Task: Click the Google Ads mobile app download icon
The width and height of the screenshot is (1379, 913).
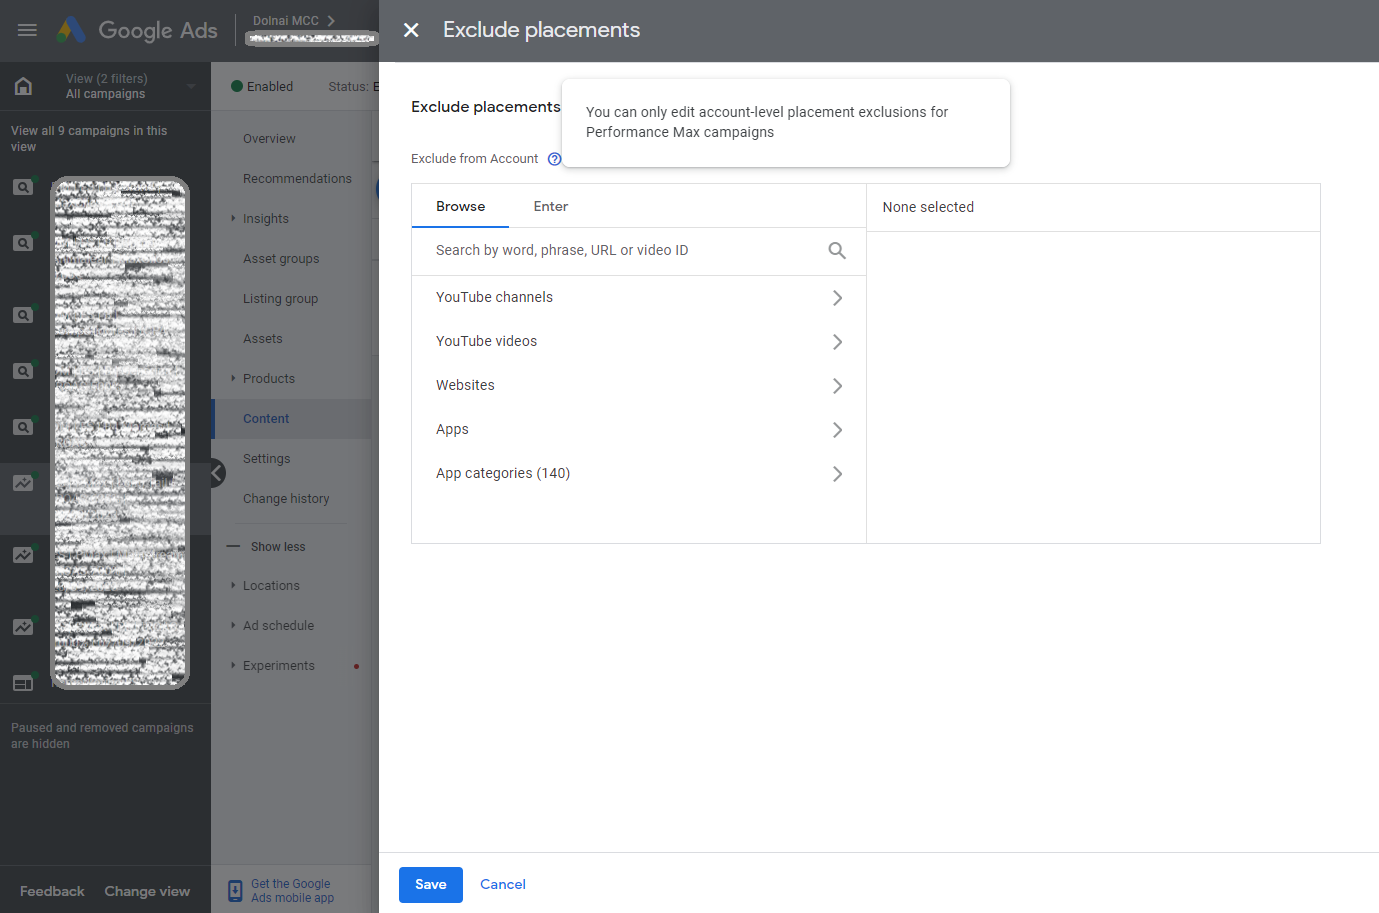Action: coord(233,890)
